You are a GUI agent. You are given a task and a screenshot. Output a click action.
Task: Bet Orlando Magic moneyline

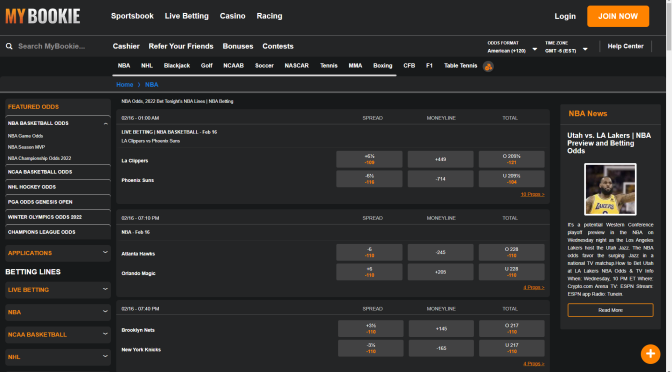[x=440, y=272]
